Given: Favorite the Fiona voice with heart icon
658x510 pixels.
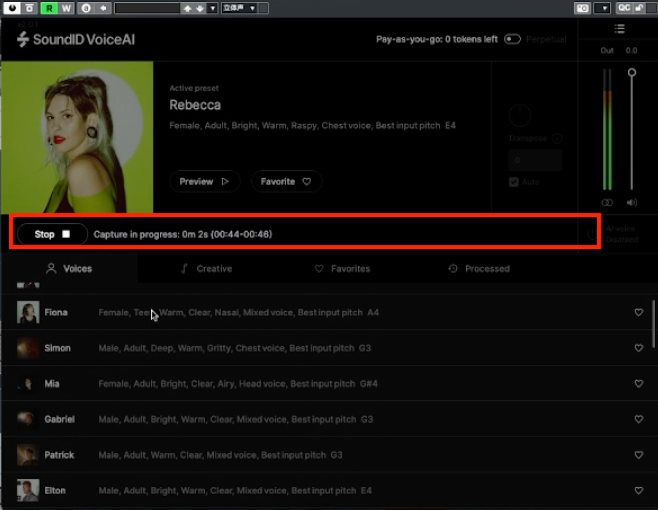Looking at the screenshot, I should click(x=639, y=313).
